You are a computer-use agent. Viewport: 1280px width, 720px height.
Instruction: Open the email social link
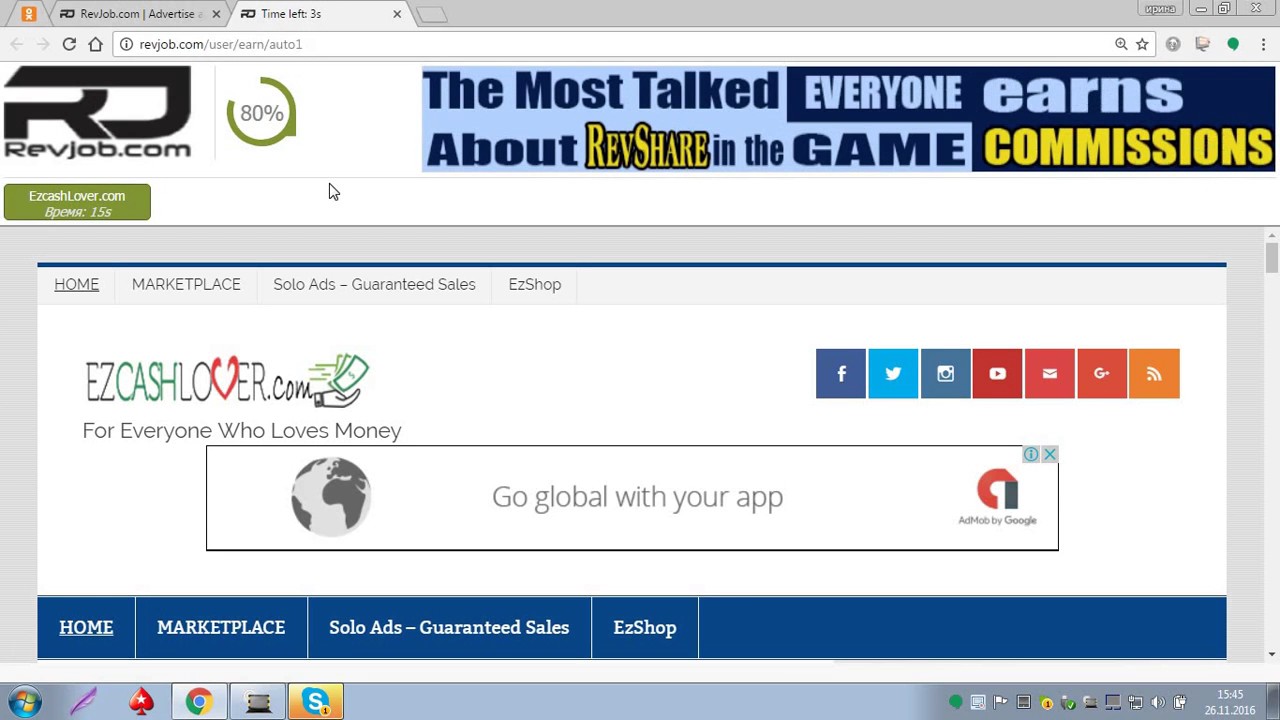pyautogui.click(x=1049, y=374)
